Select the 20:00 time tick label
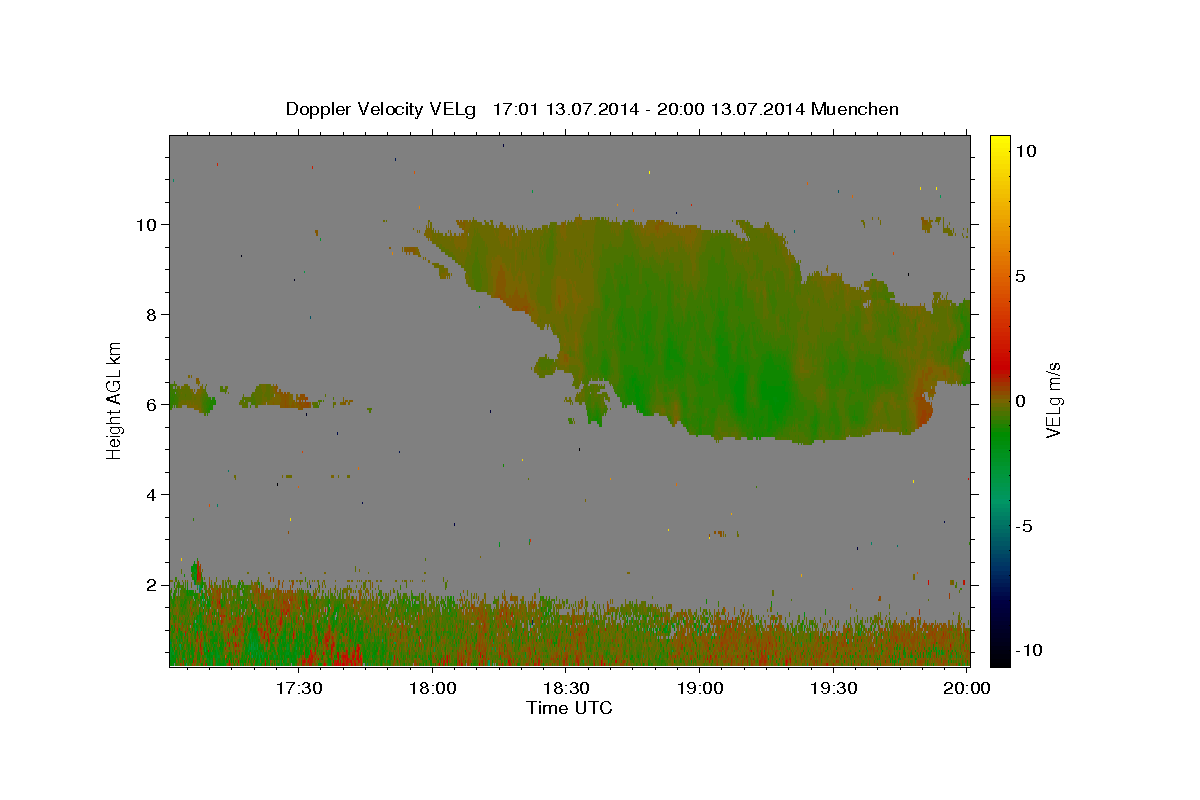The image size is (1200, 800). tap(967, 688)
